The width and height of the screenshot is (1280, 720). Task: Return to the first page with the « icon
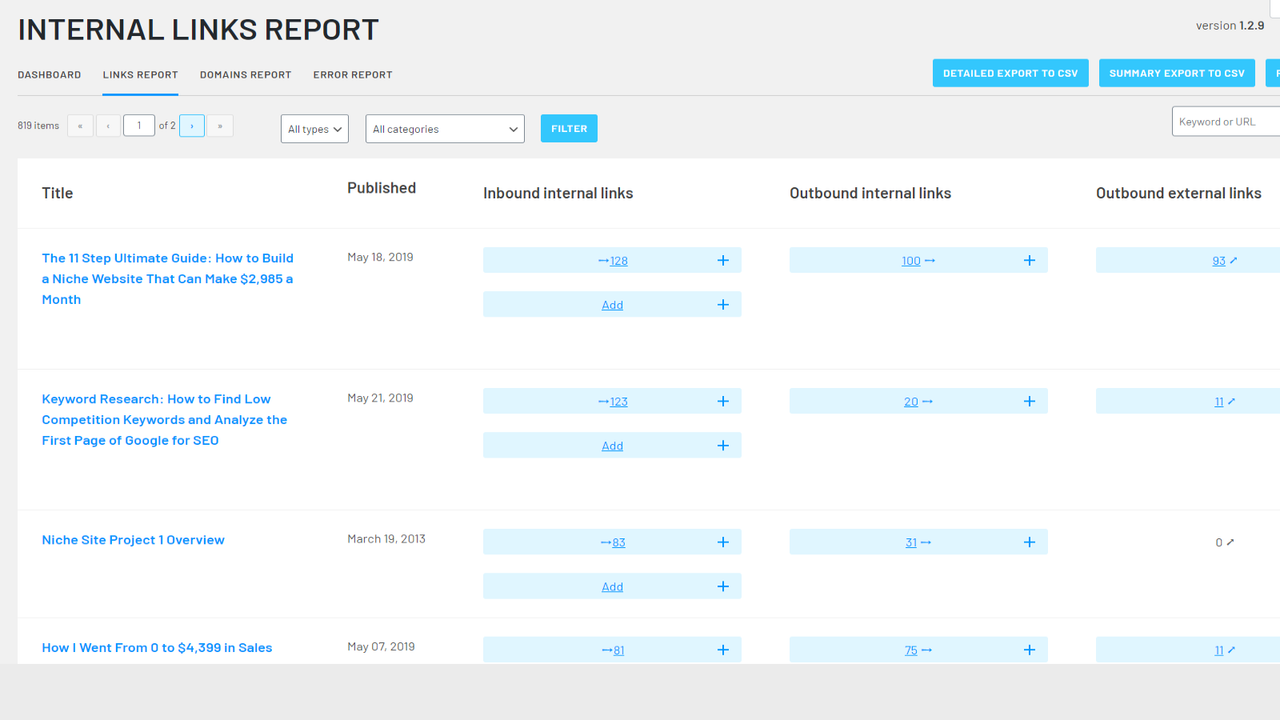click(x=80, y=125)
